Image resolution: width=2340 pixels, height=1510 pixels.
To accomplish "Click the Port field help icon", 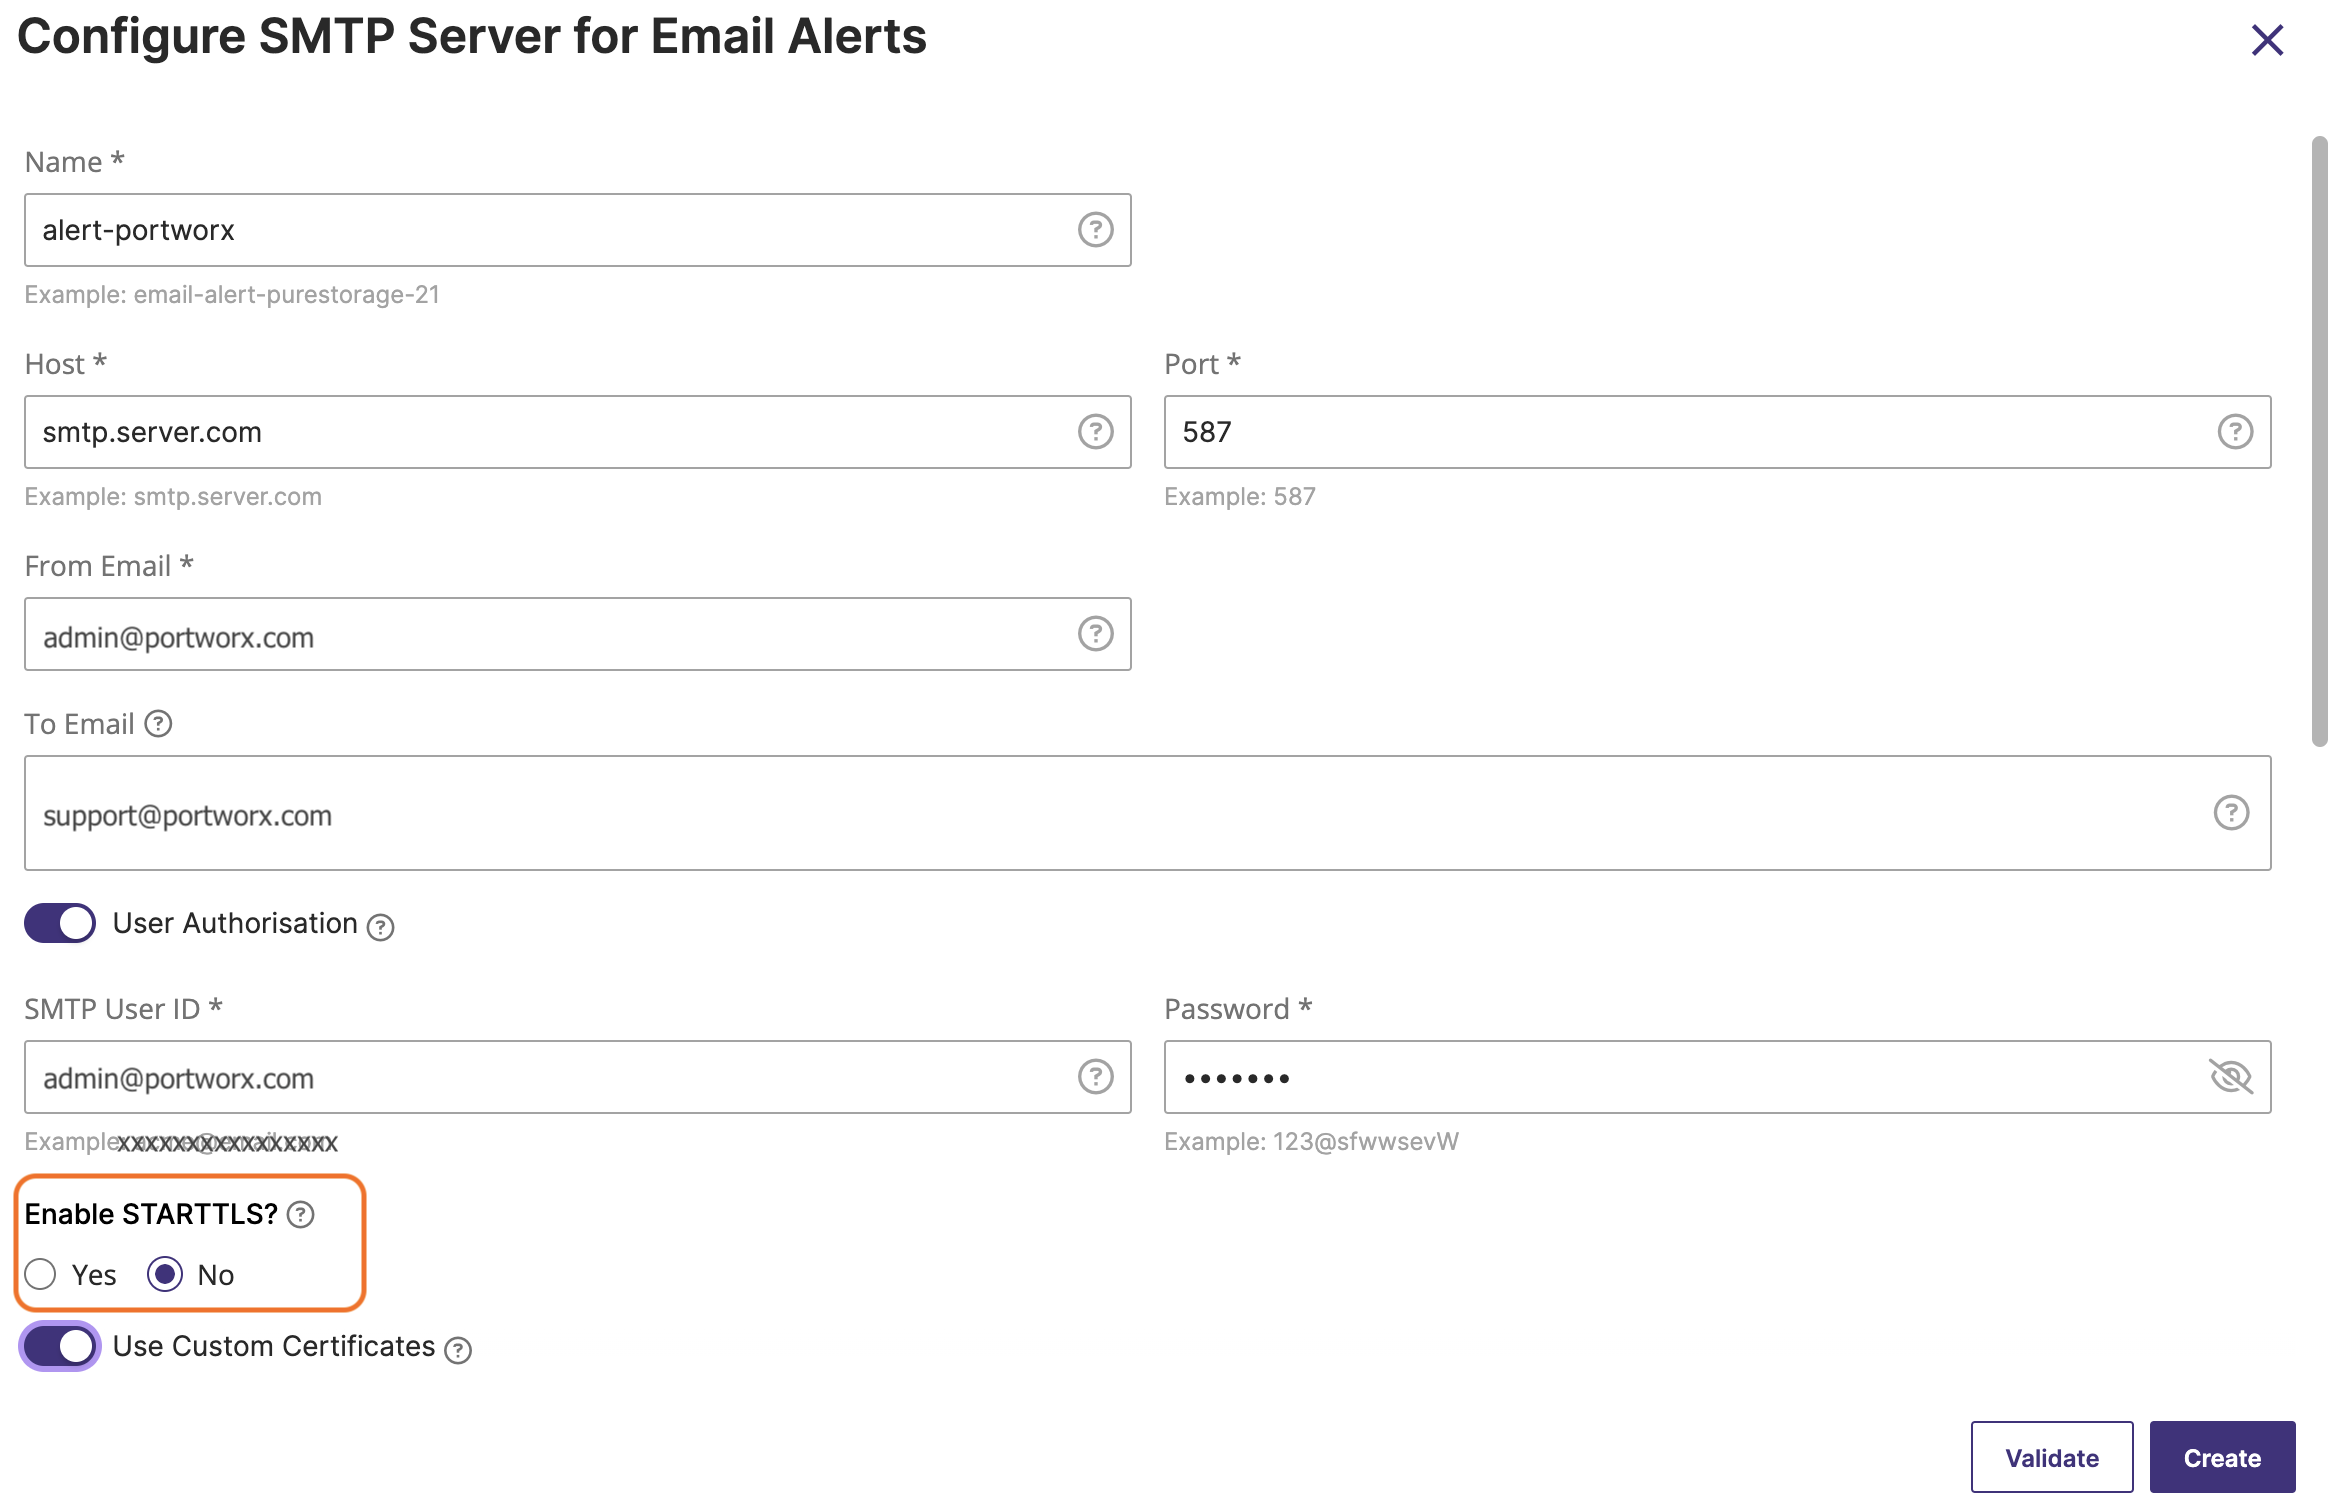I will click(2234, 432).
